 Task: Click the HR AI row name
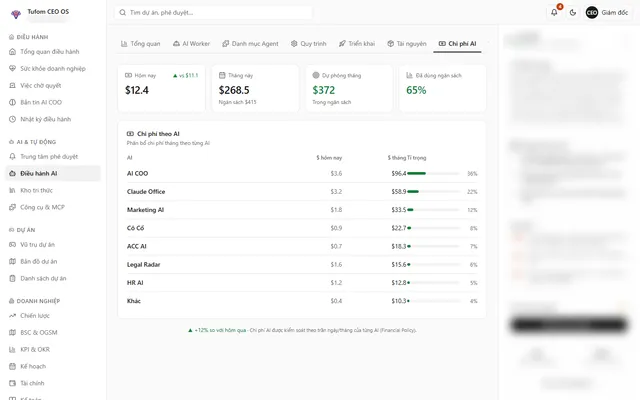[135, 283]
